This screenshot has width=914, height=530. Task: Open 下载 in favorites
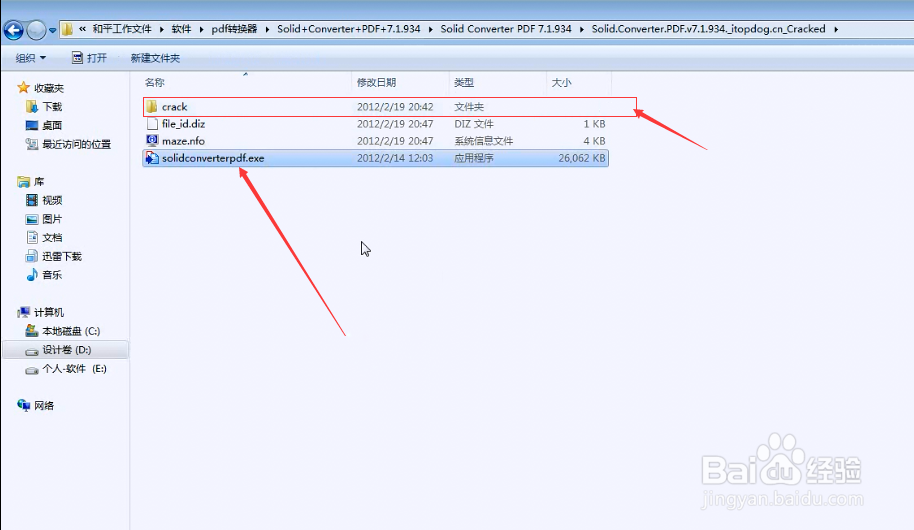coord(52,107)
